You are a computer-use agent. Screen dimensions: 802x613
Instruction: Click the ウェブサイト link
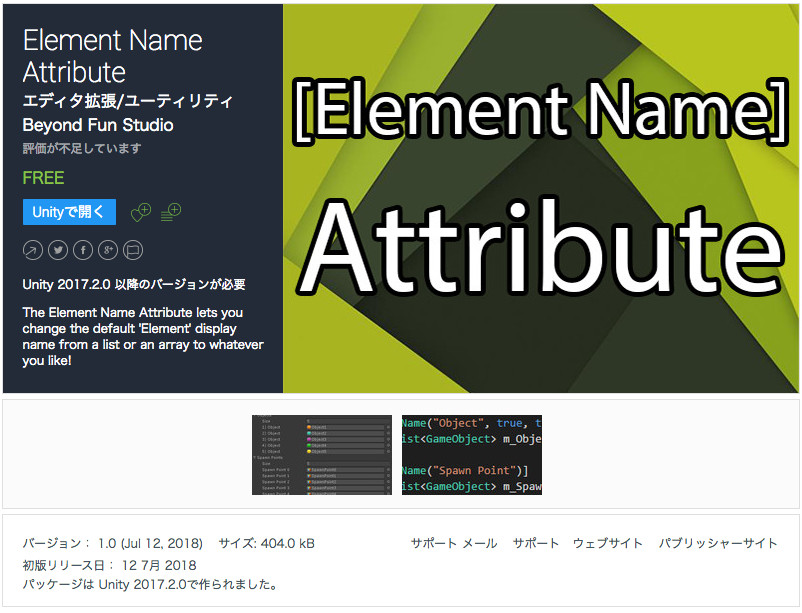tap(608, 543)
